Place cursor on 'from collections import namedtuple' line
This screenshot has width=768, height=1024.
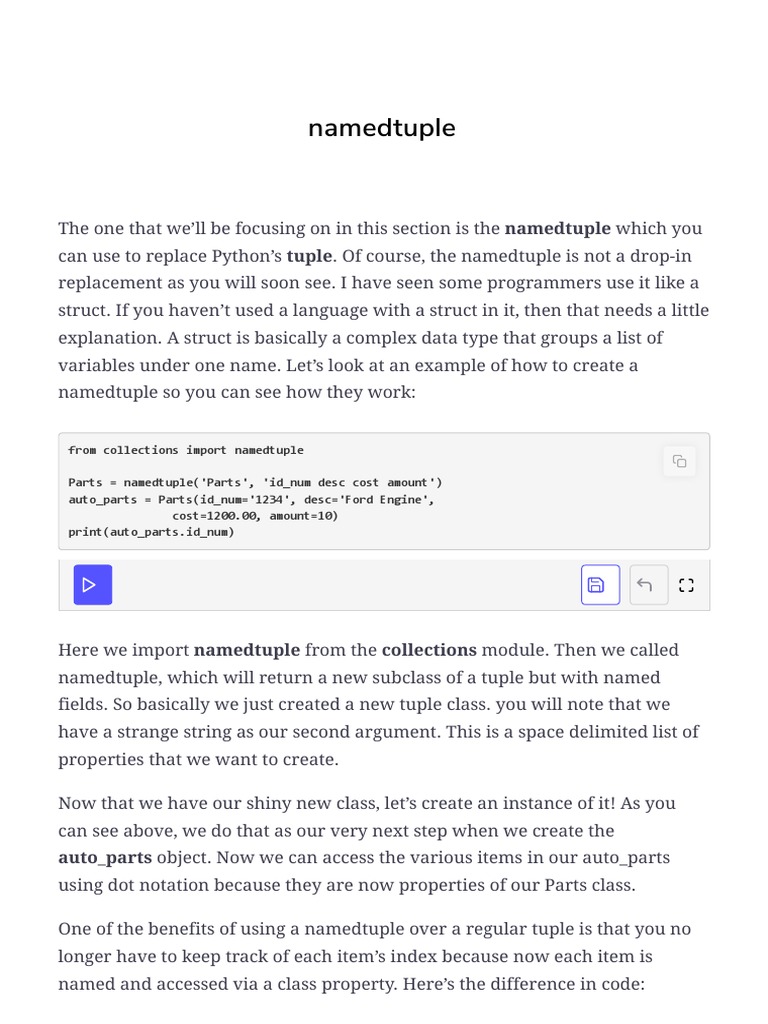(186, 450)
